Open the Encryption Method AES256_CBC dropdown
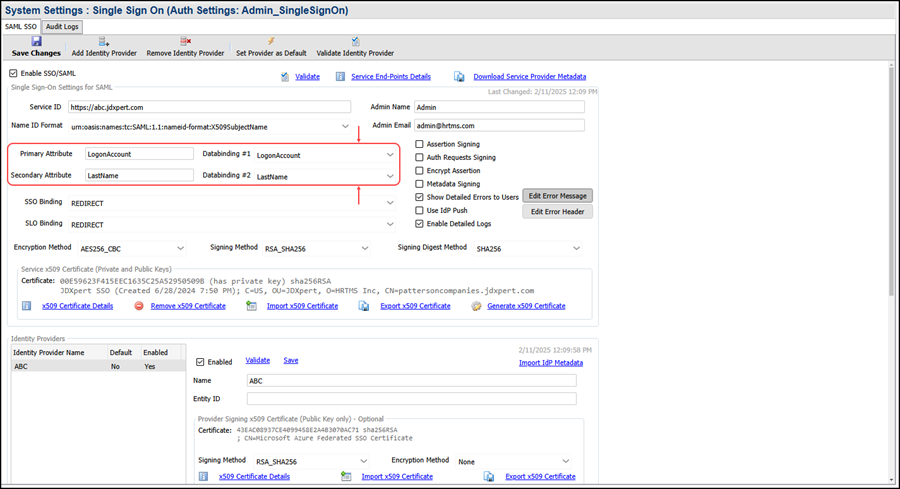The height and width of the screenshot is (489, 900). pos(180,247)
